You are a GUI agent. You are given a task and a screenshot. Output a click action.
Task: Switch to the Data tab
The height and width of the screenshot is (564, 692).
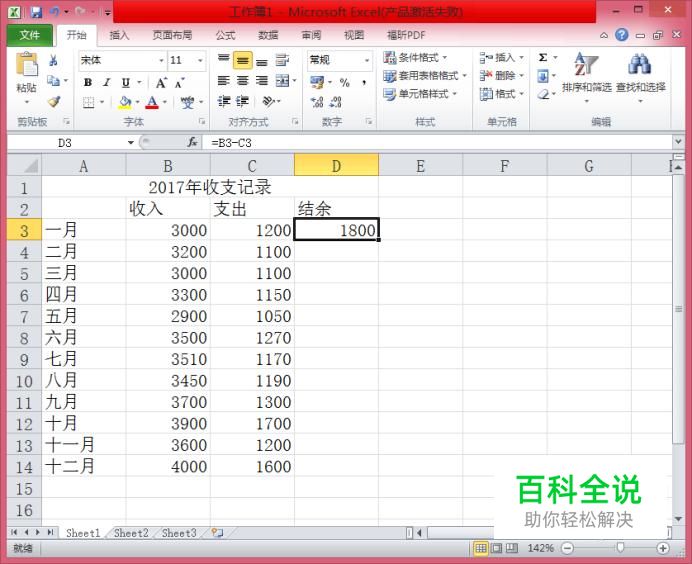[x=268, y=35]
